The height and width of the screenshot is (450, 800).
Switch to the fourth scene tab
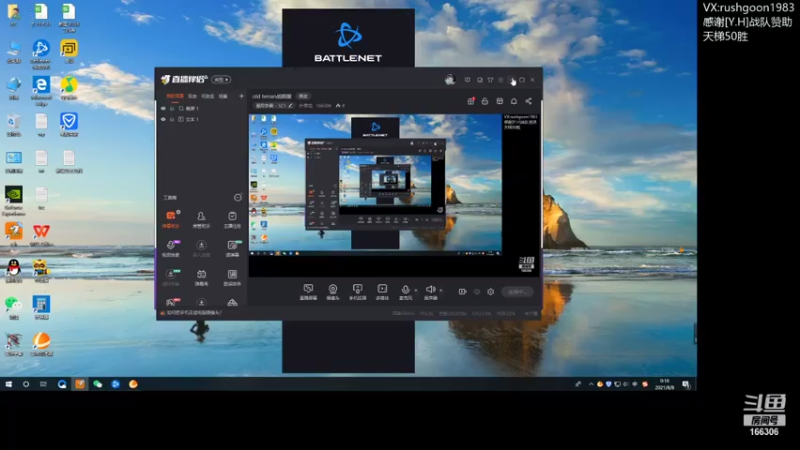223,96
